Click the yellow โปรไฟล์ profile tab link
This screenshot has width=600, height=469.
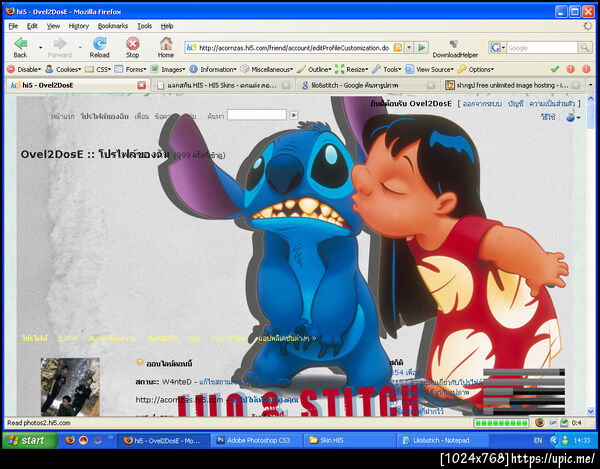coord(34,338)
